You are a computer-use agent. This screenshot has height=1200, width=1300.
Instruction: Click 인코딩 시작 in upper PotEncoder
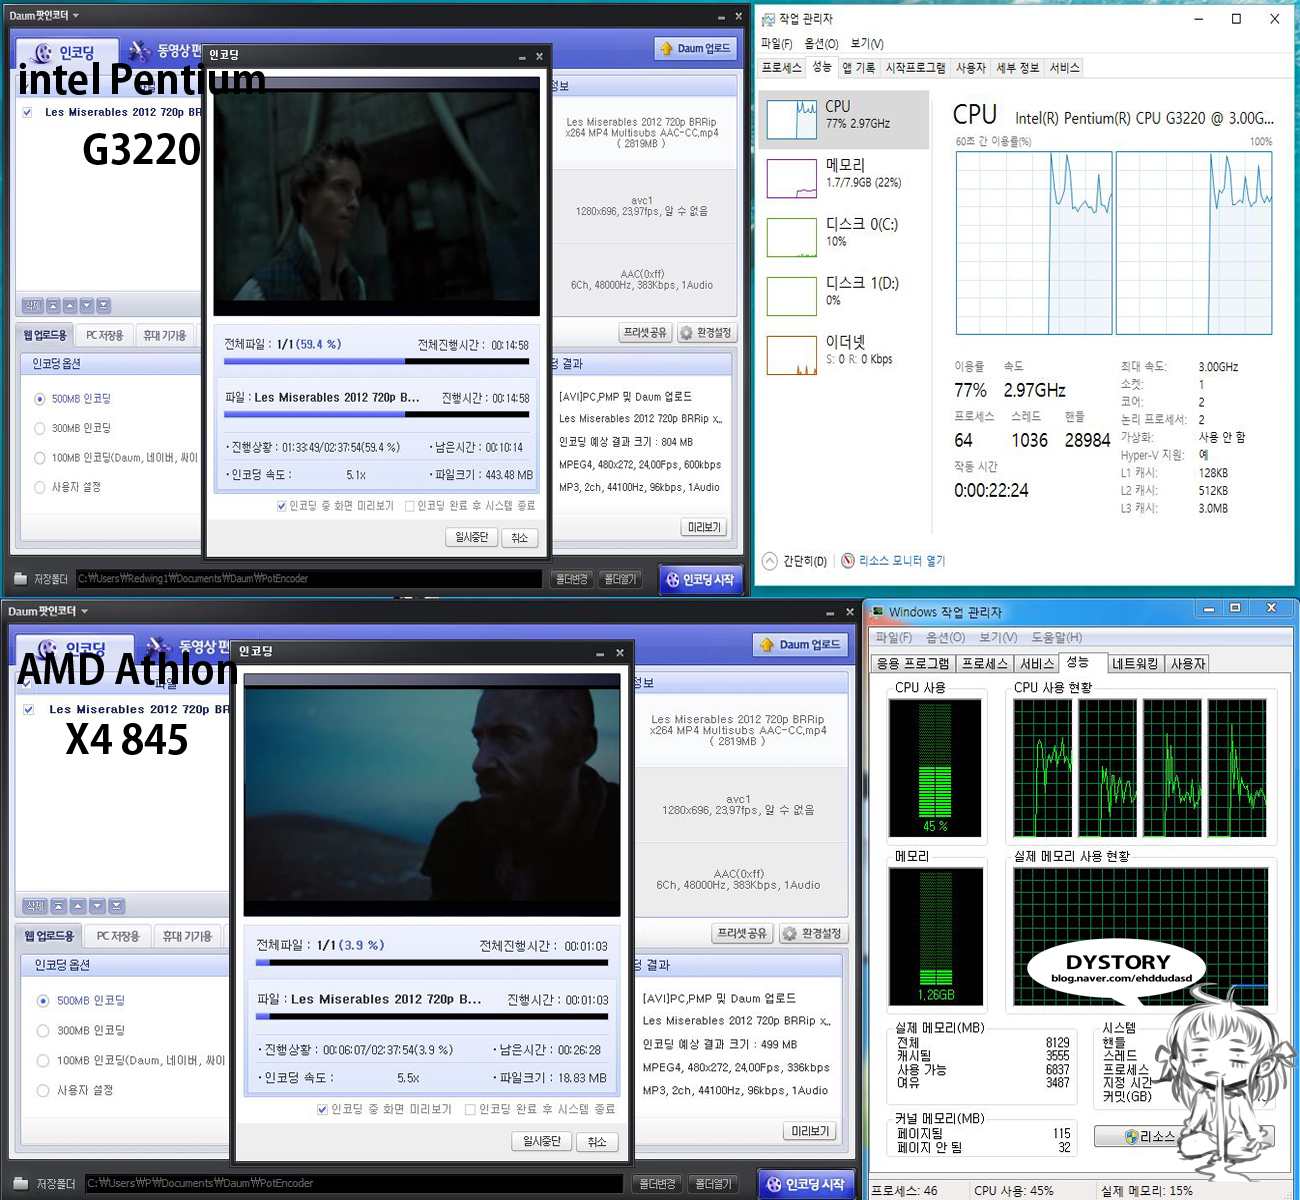[x=700, y=580]
